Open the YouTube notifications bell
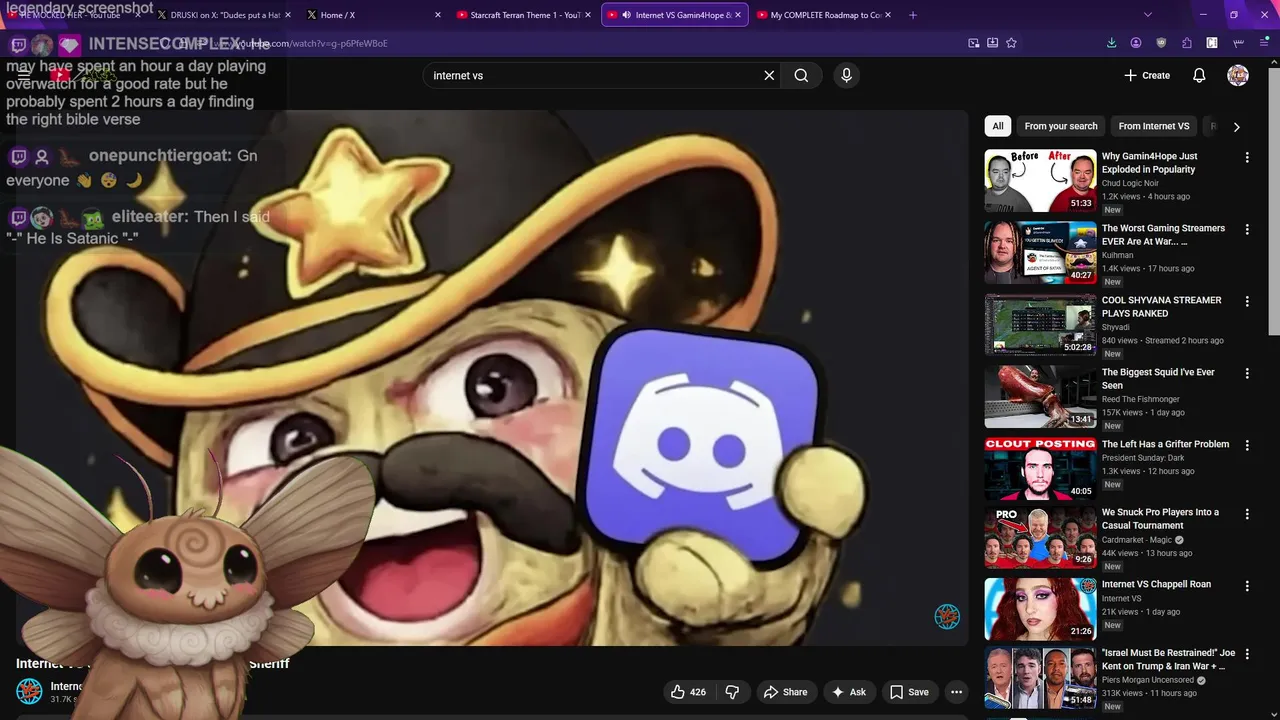Image resolution: width=1280 pixels, height=720 pixels. click(1199, 75)
